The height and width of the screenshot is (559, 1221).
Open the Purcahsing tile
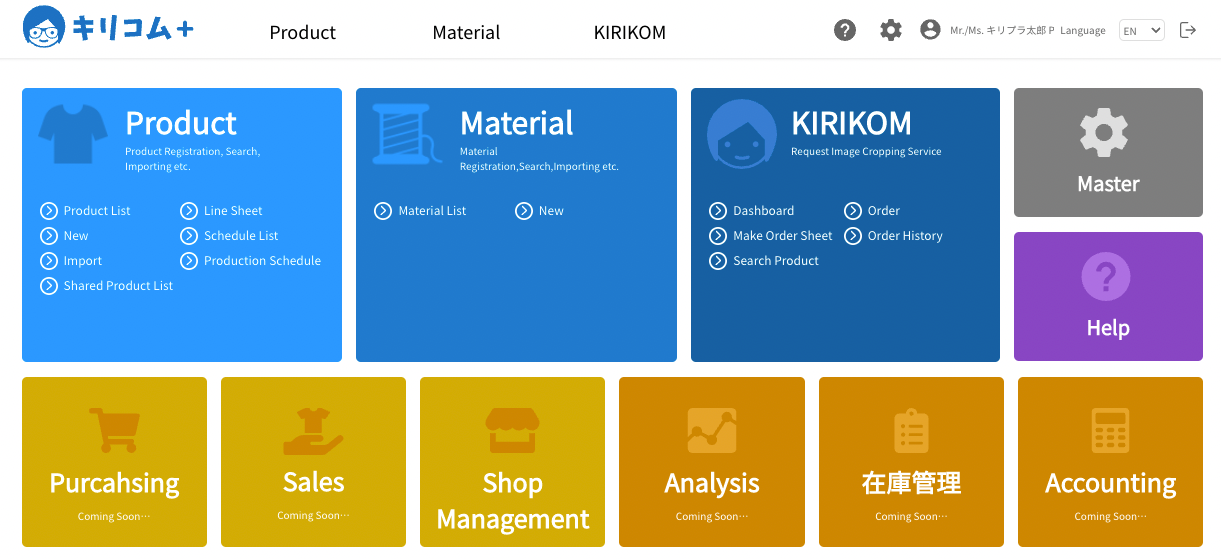click(114, 462)
